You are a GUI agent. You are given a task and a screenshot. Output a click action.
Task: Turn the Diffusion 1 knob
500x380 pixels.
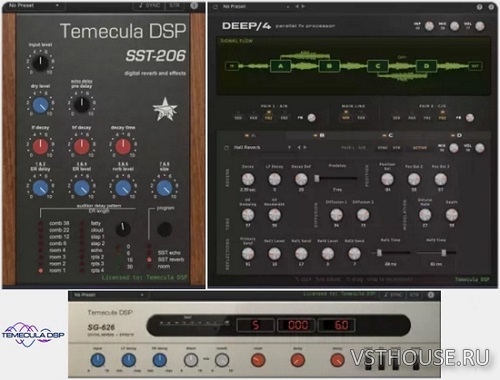[336, 215]
